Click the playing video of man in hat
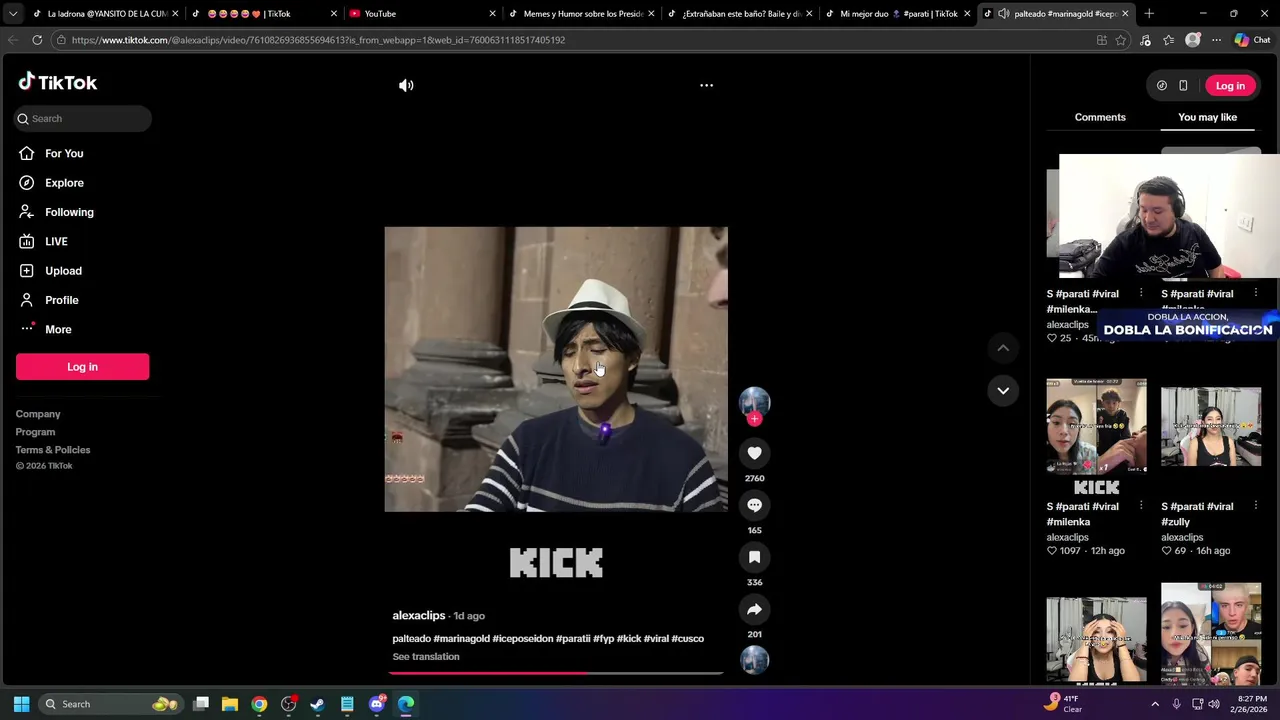1280x720 pixels. tap(556, 369)
